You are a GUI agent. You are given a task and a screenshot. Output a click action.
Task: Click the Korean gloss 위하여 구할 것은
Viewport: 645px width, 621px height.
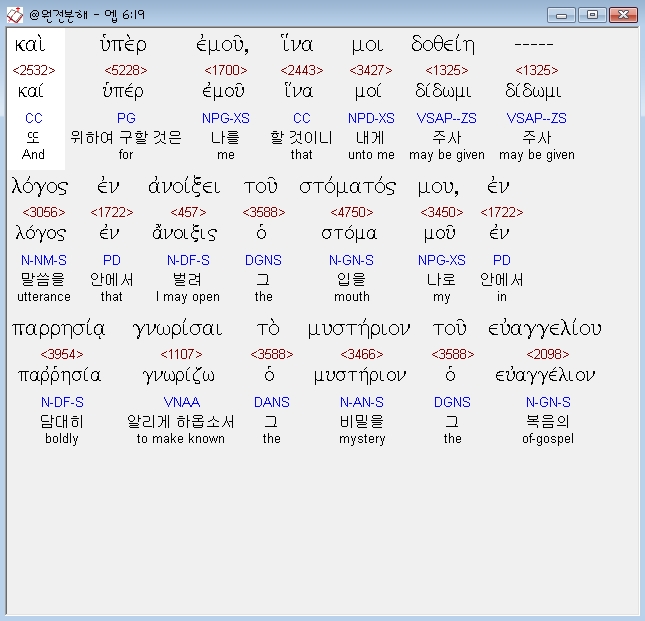[126, 137]
